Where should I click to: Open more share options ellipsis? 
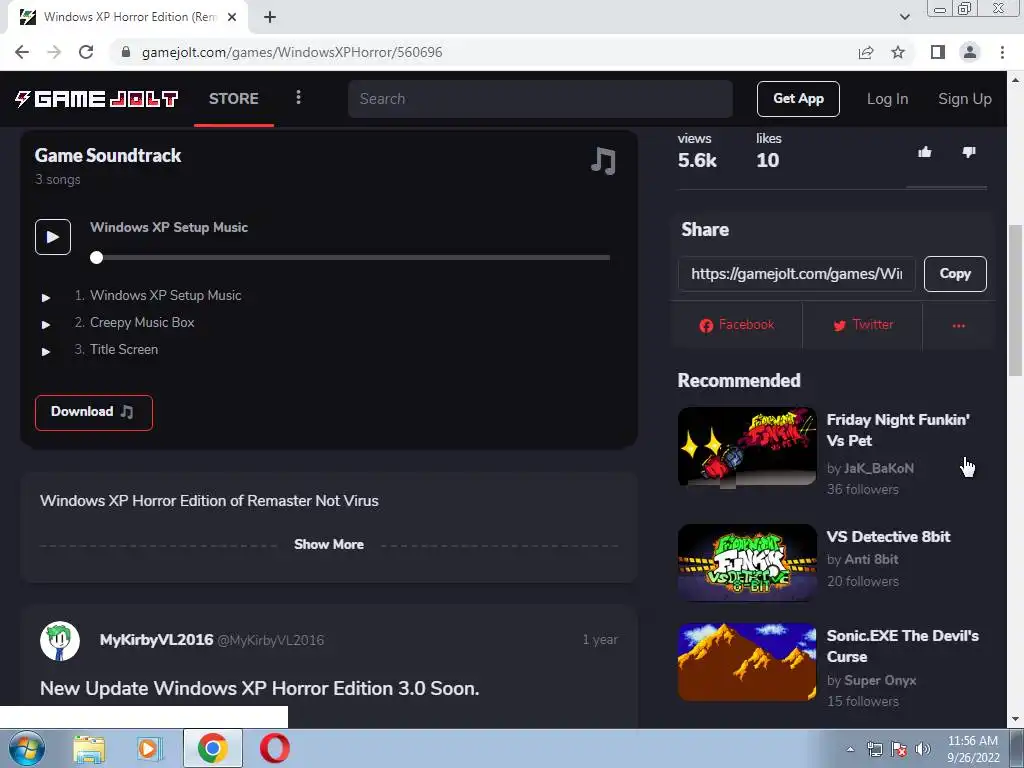coord(958,325)
